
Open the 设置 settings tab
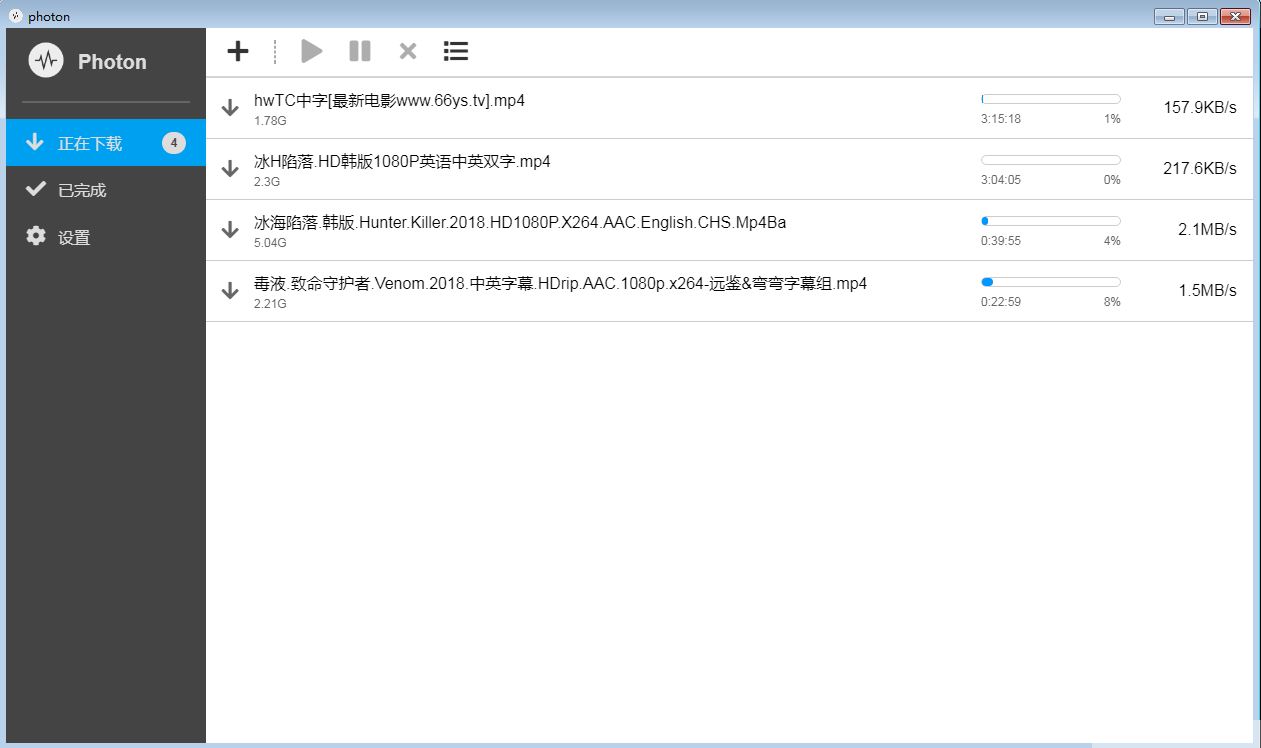(x=105, y=237)
